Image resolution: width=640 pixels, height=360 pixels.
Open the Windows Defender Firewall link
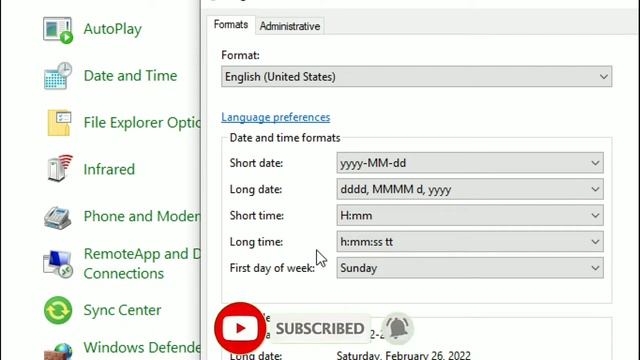[x=142, y=347]
